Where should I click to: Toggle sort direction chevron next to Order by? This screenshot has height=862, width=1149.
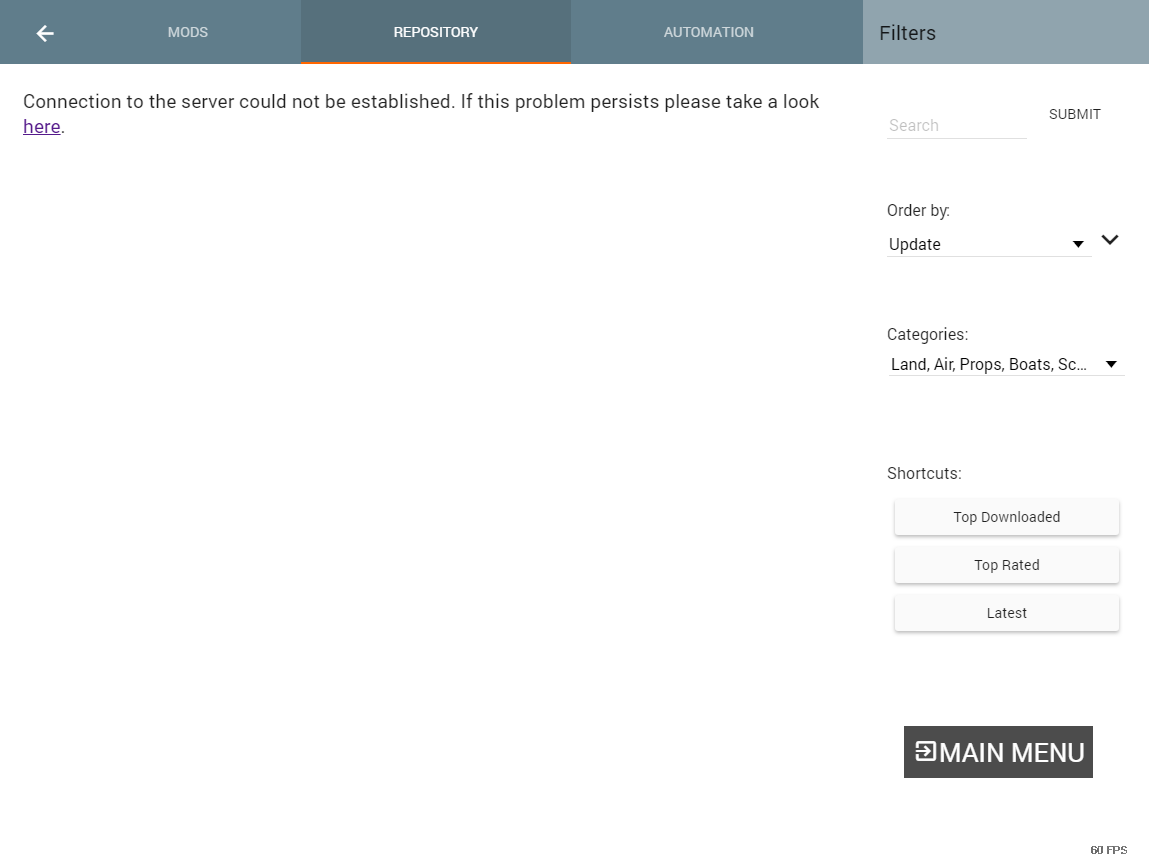[1109, 240]
